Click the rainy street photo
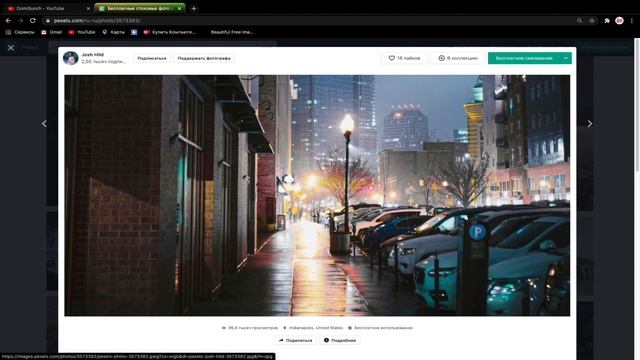640x360 pixels. pos(317,195)
